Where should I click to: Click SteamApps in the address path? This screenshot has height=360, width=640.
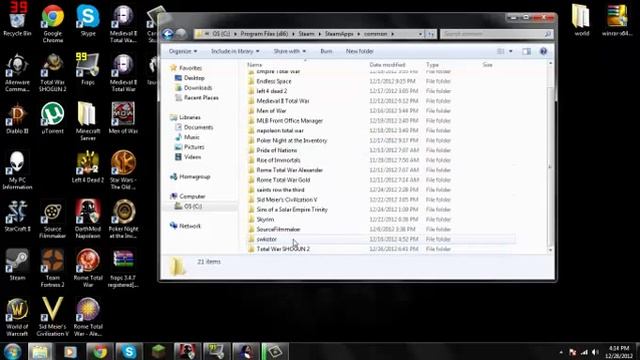point(339,34)
